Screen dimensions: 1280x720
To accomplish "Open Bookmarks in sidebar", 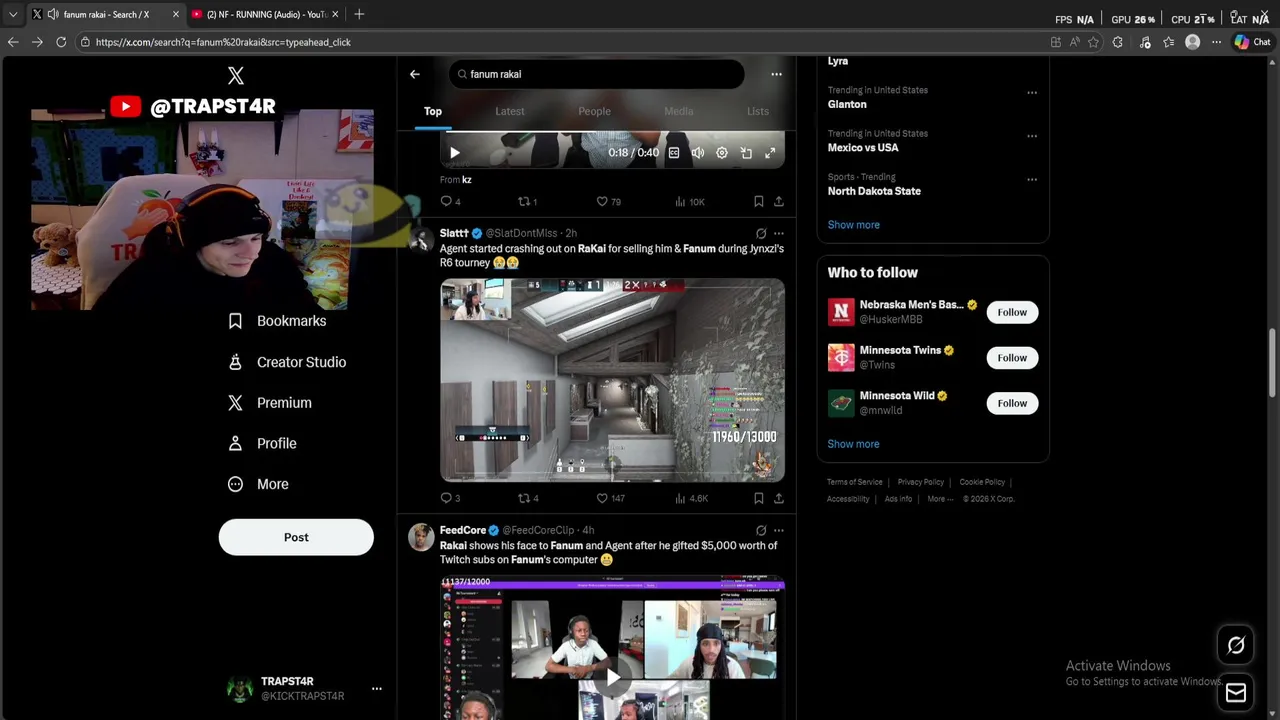I will (277, 321).
